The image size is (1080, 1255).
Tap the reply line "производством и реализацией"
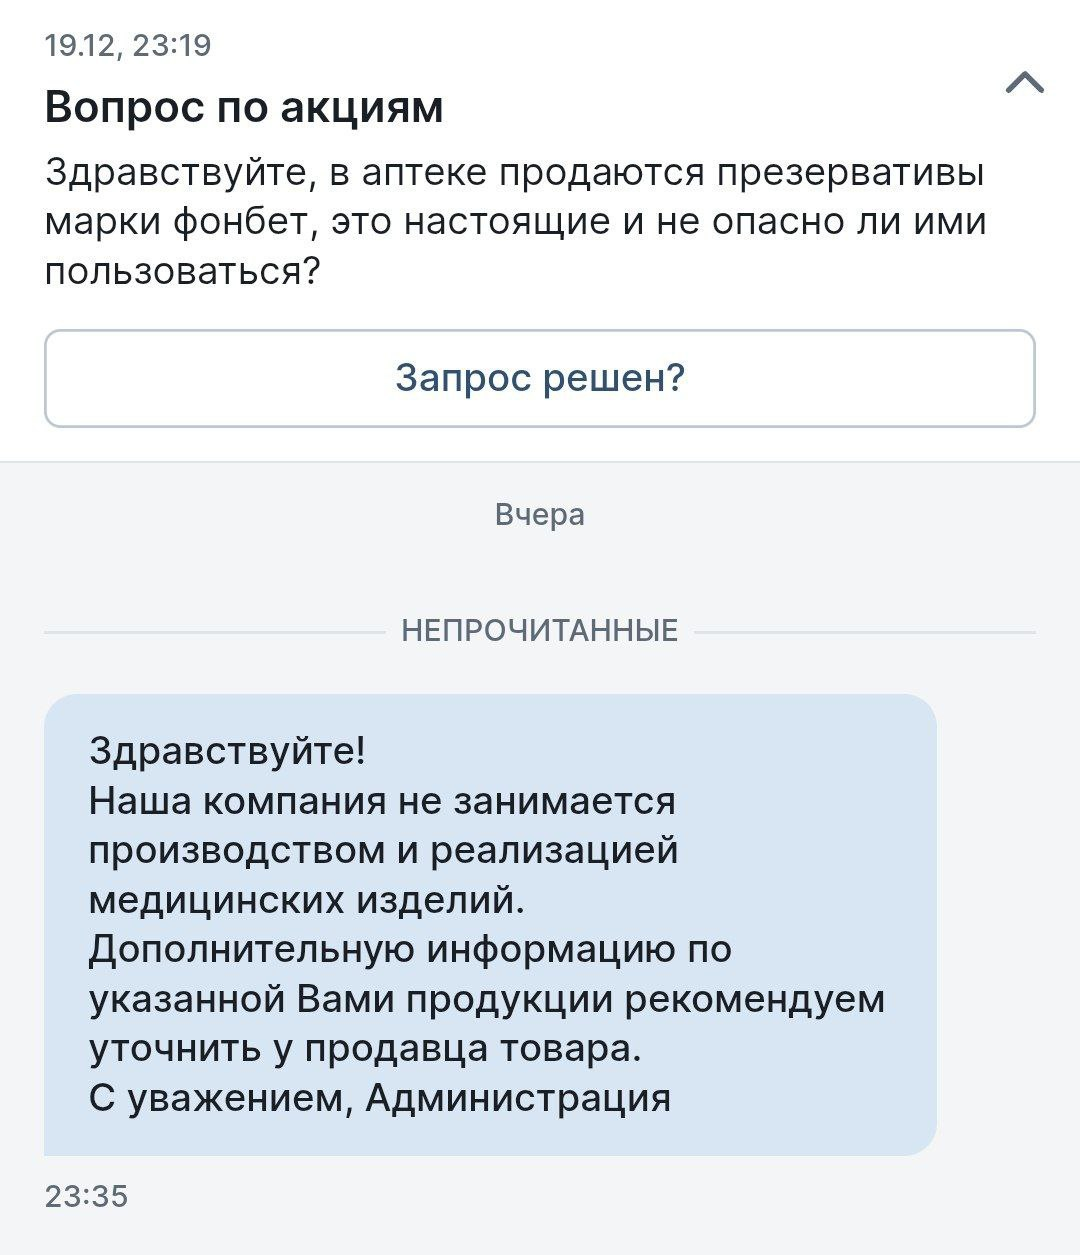[x=384, y=850]
